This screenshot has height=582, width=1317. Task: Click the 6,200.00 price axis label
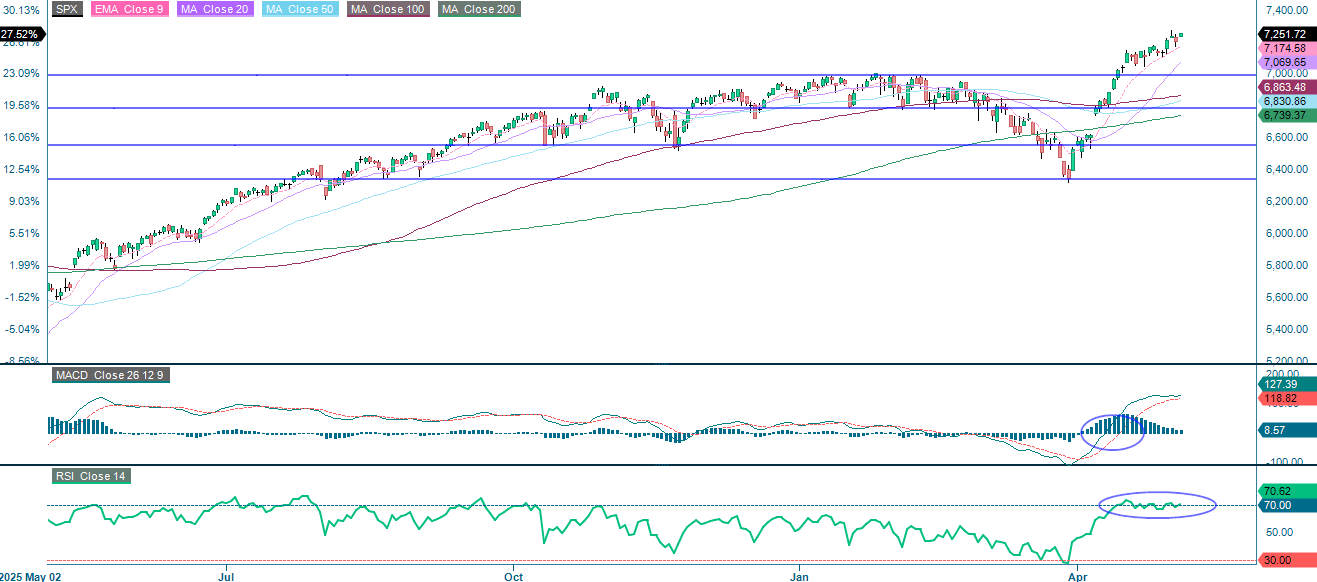click(1287, 202)
